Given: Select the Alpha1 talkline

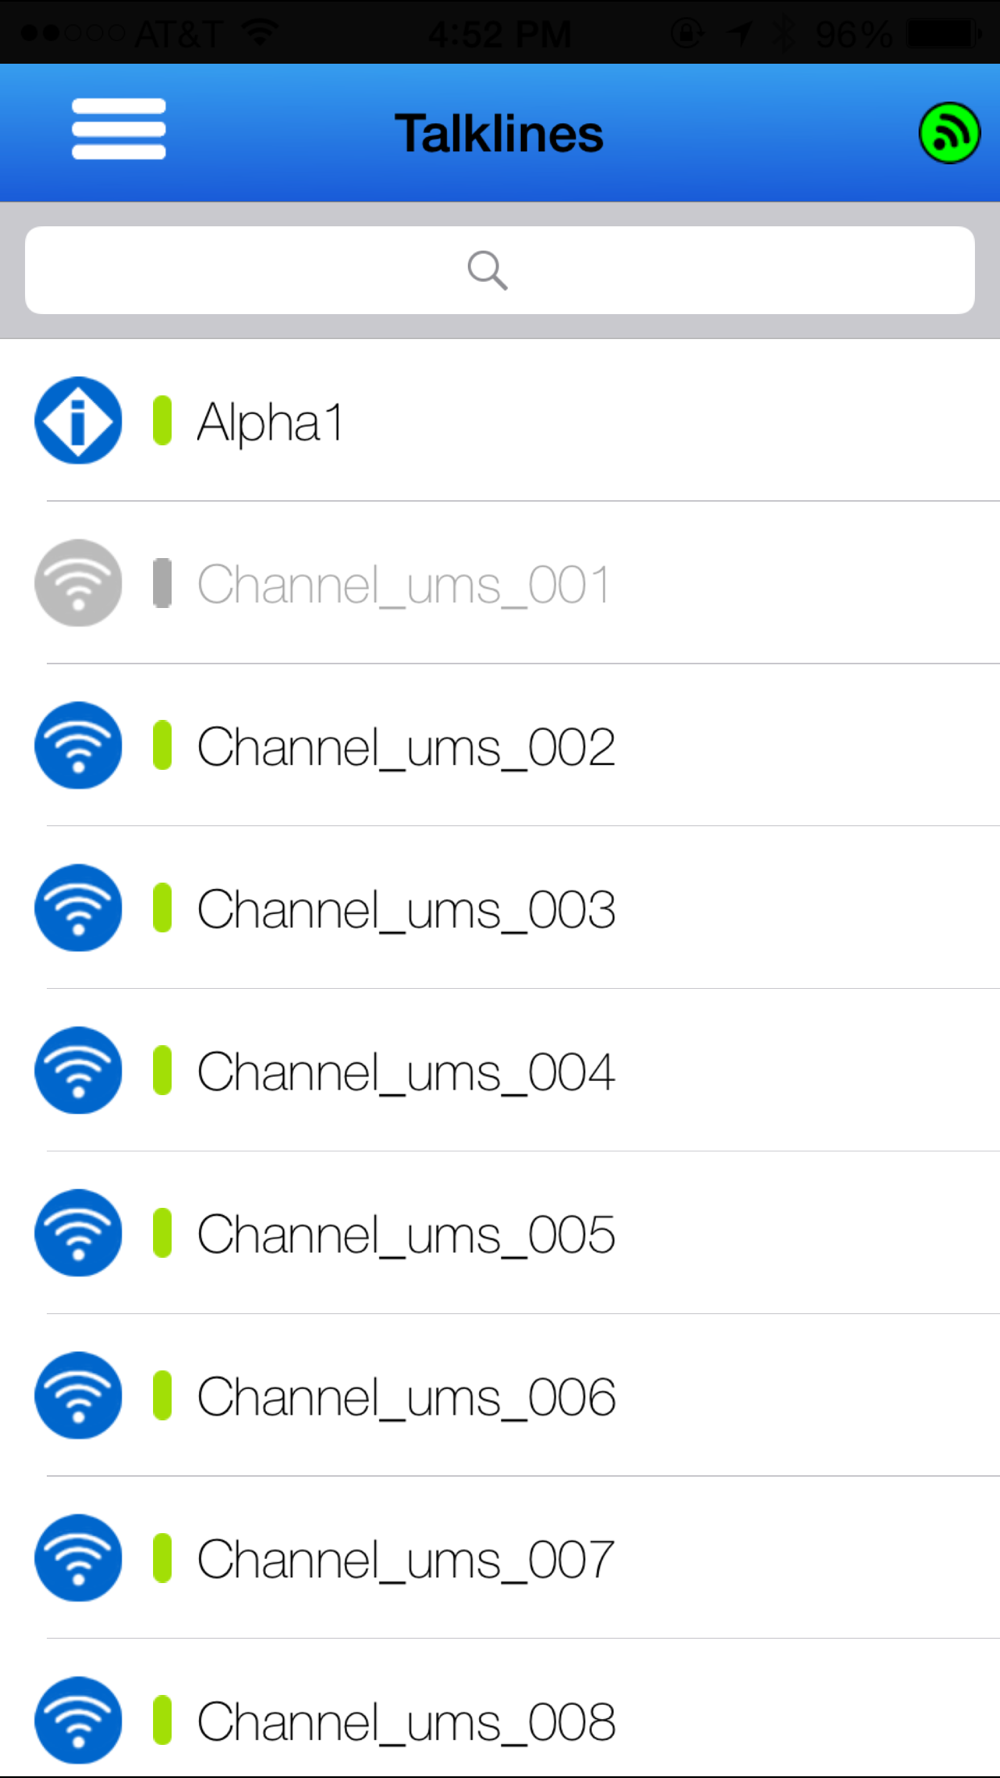Looking at the screenshot, I should click(500, 420).
